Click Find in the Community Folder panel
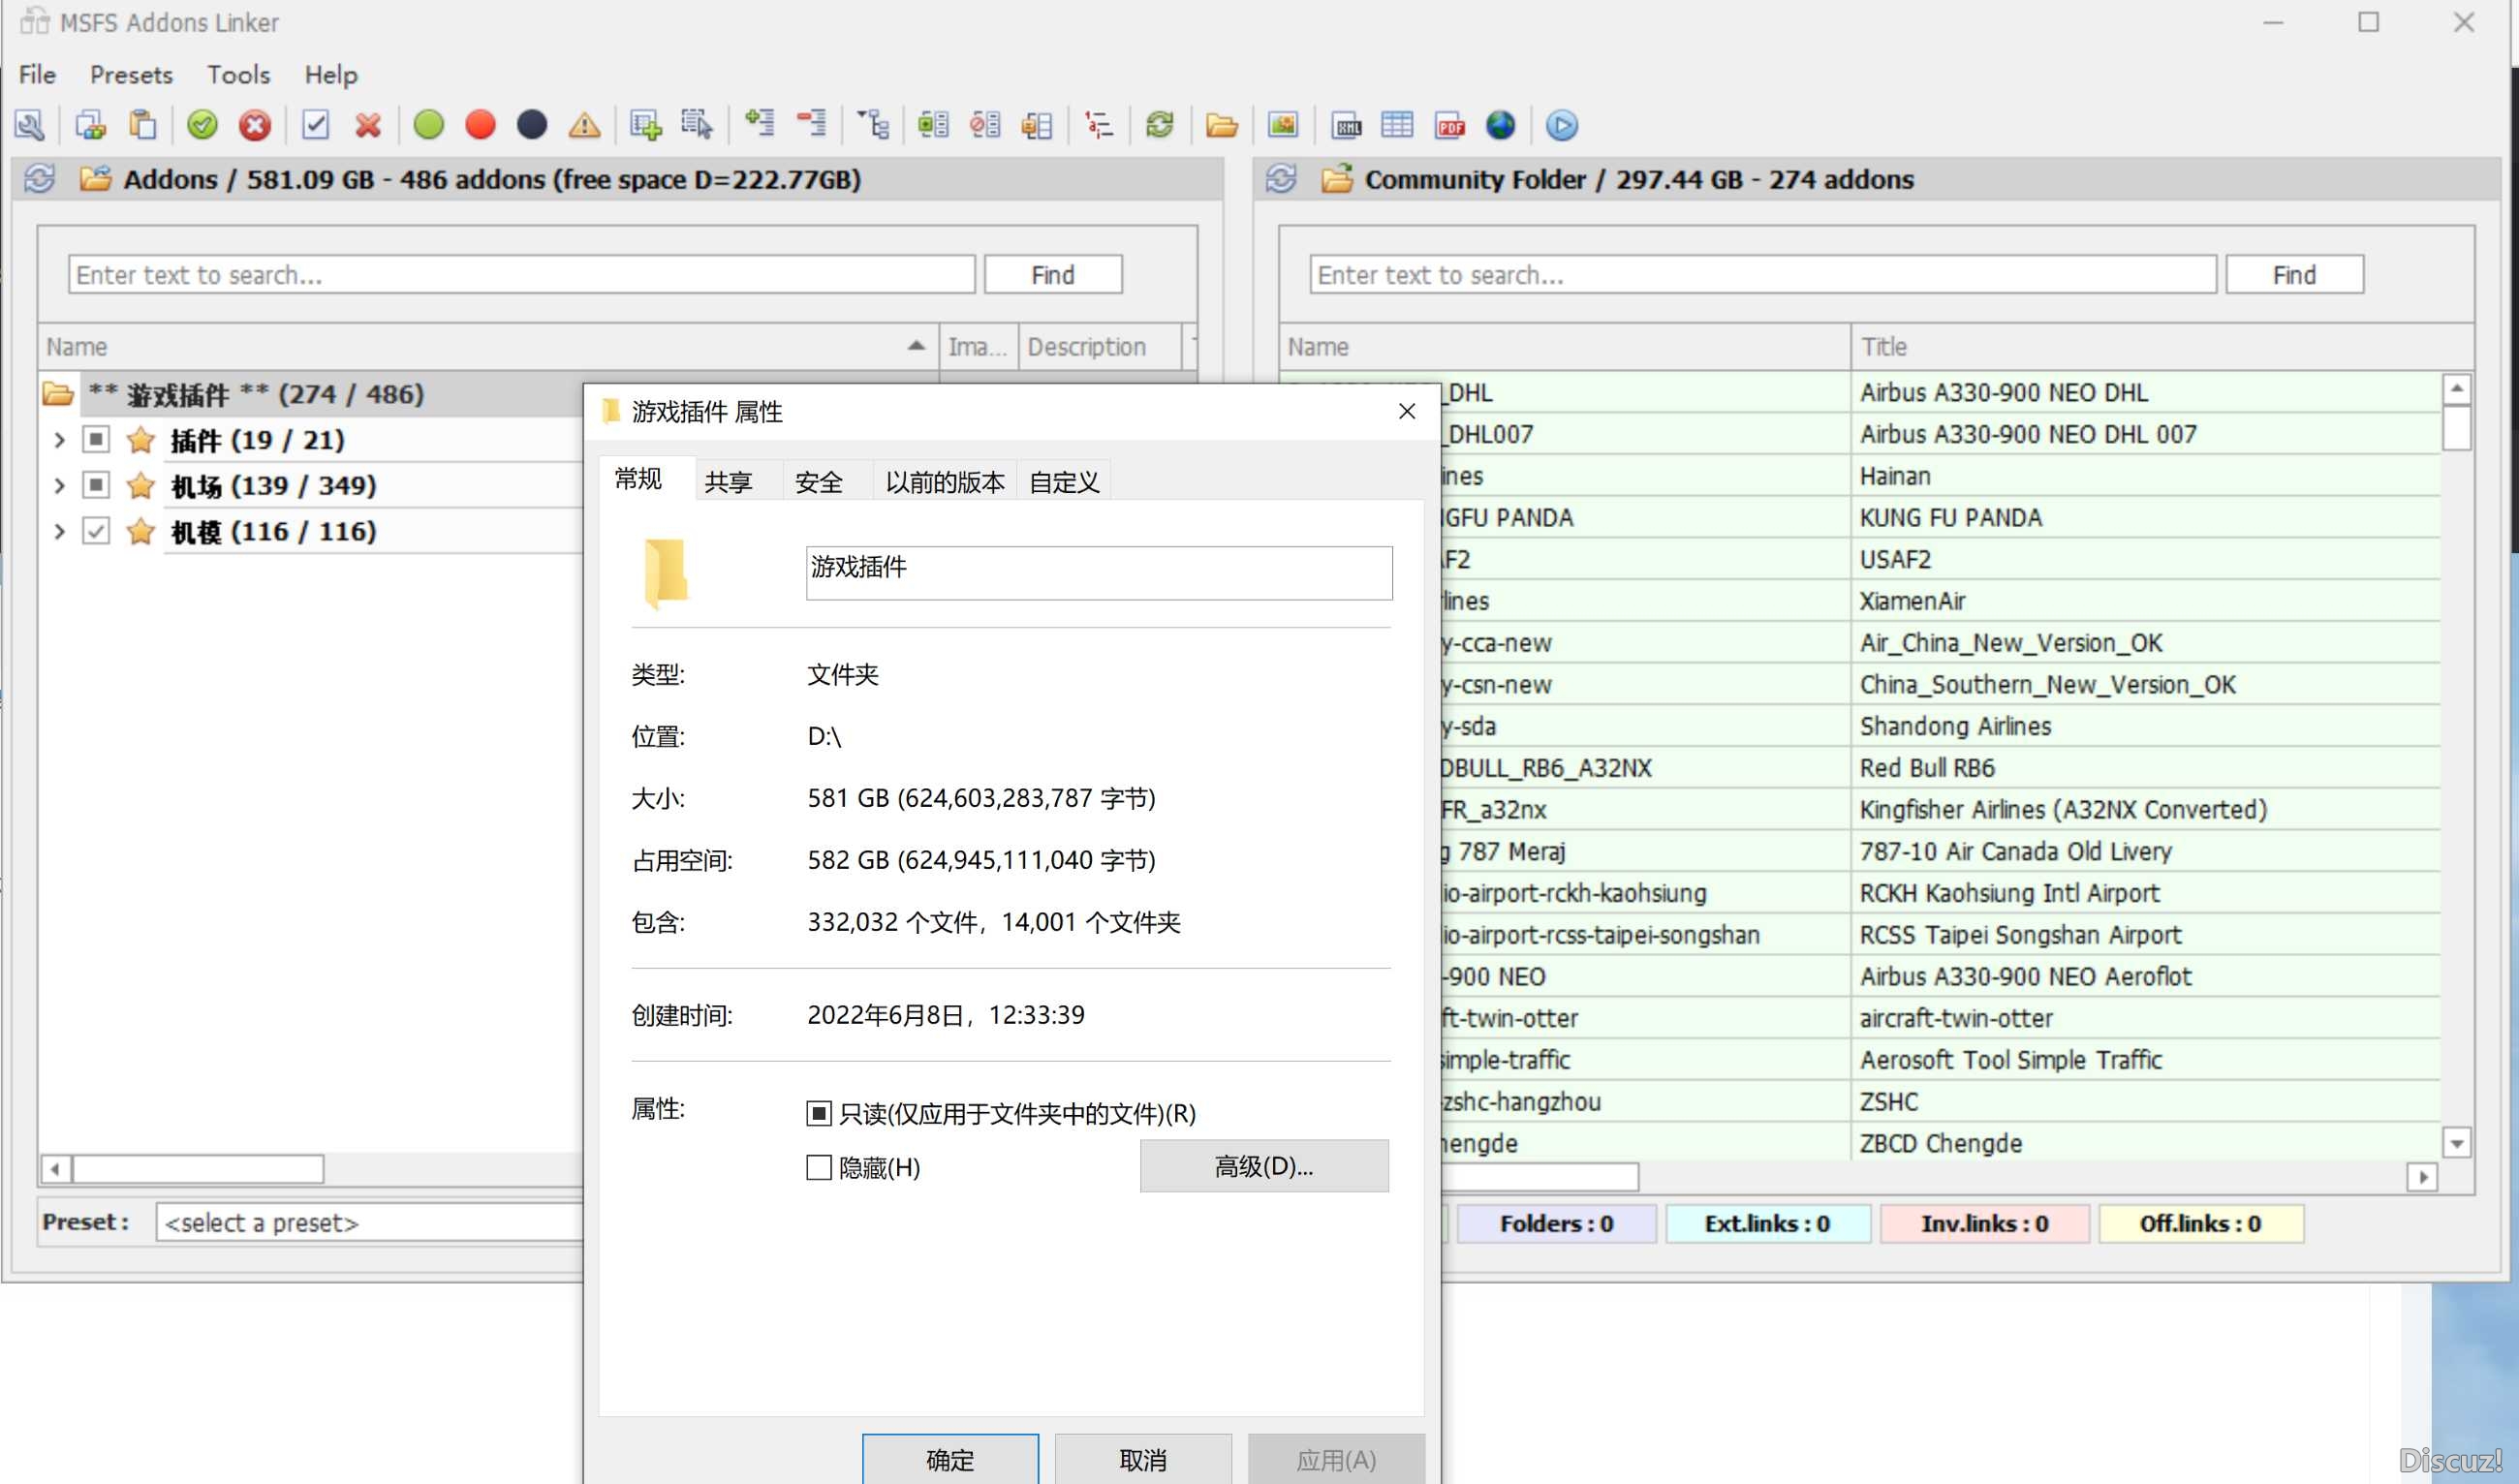The width and height of the screenshot is (2519, 1484). pyautogui.click(x=2294, y=275)
